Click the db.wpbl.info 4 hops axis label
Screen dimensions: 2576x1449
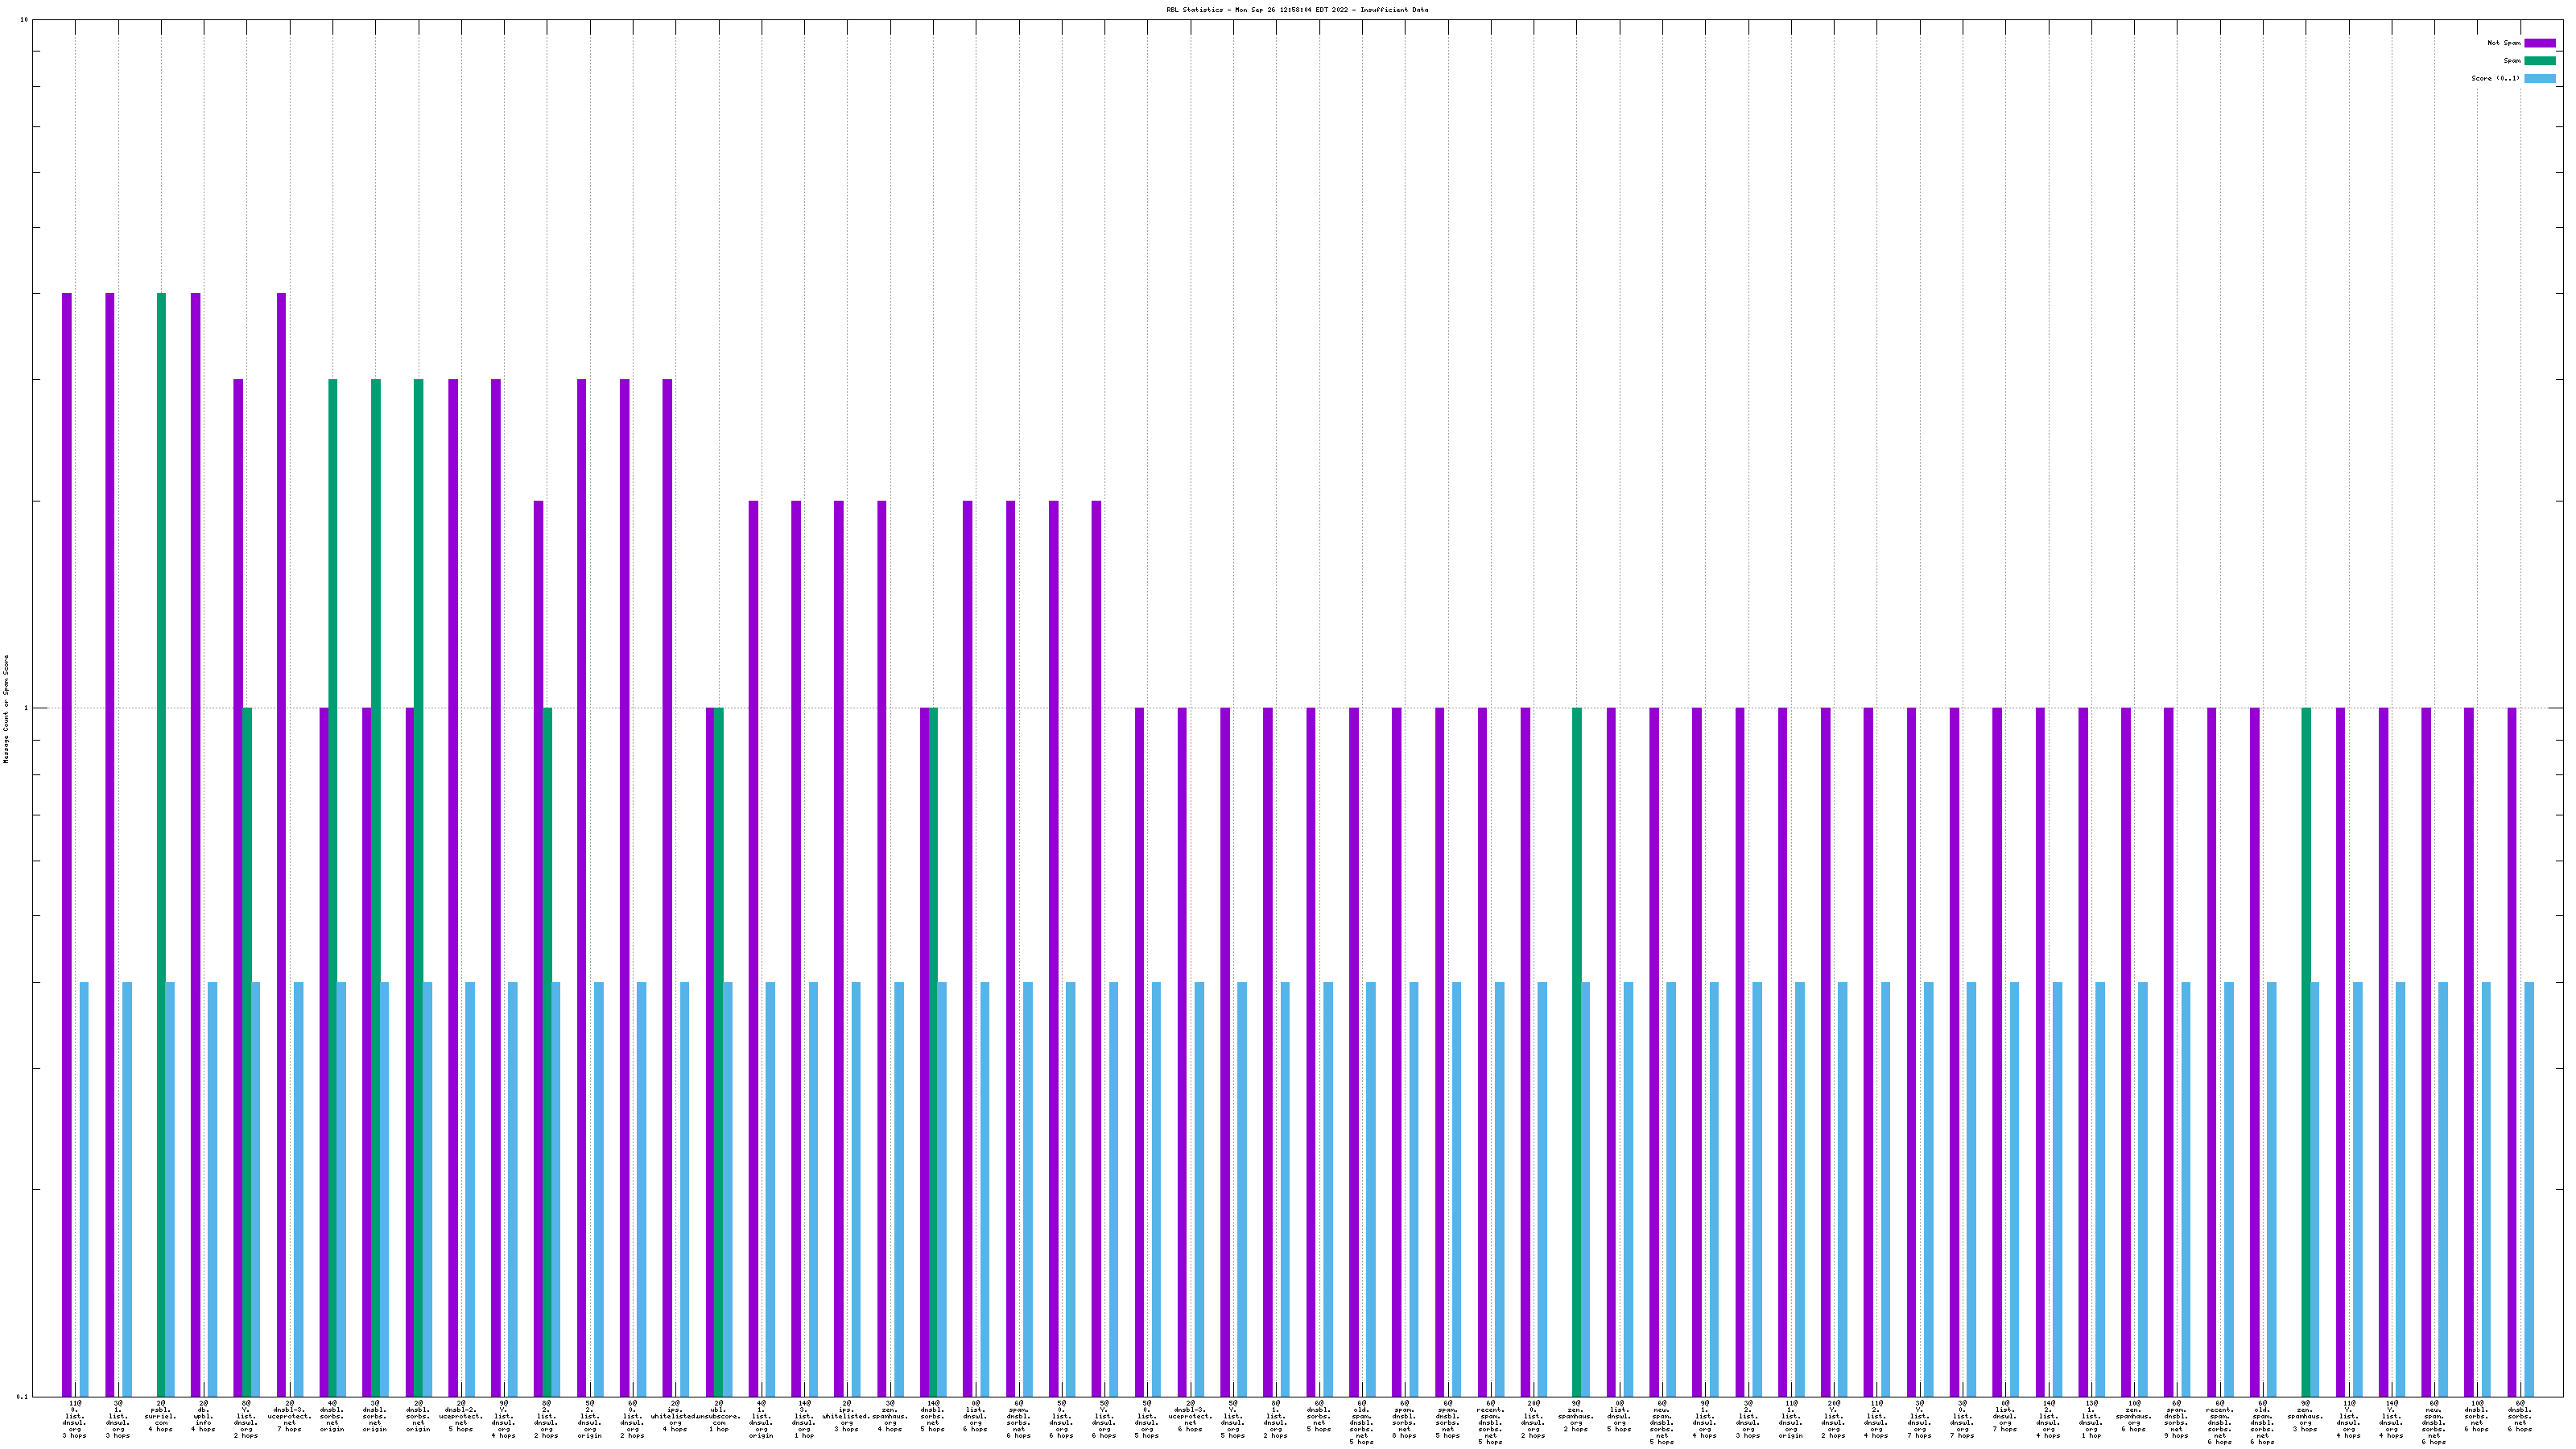coord(203,1416)
